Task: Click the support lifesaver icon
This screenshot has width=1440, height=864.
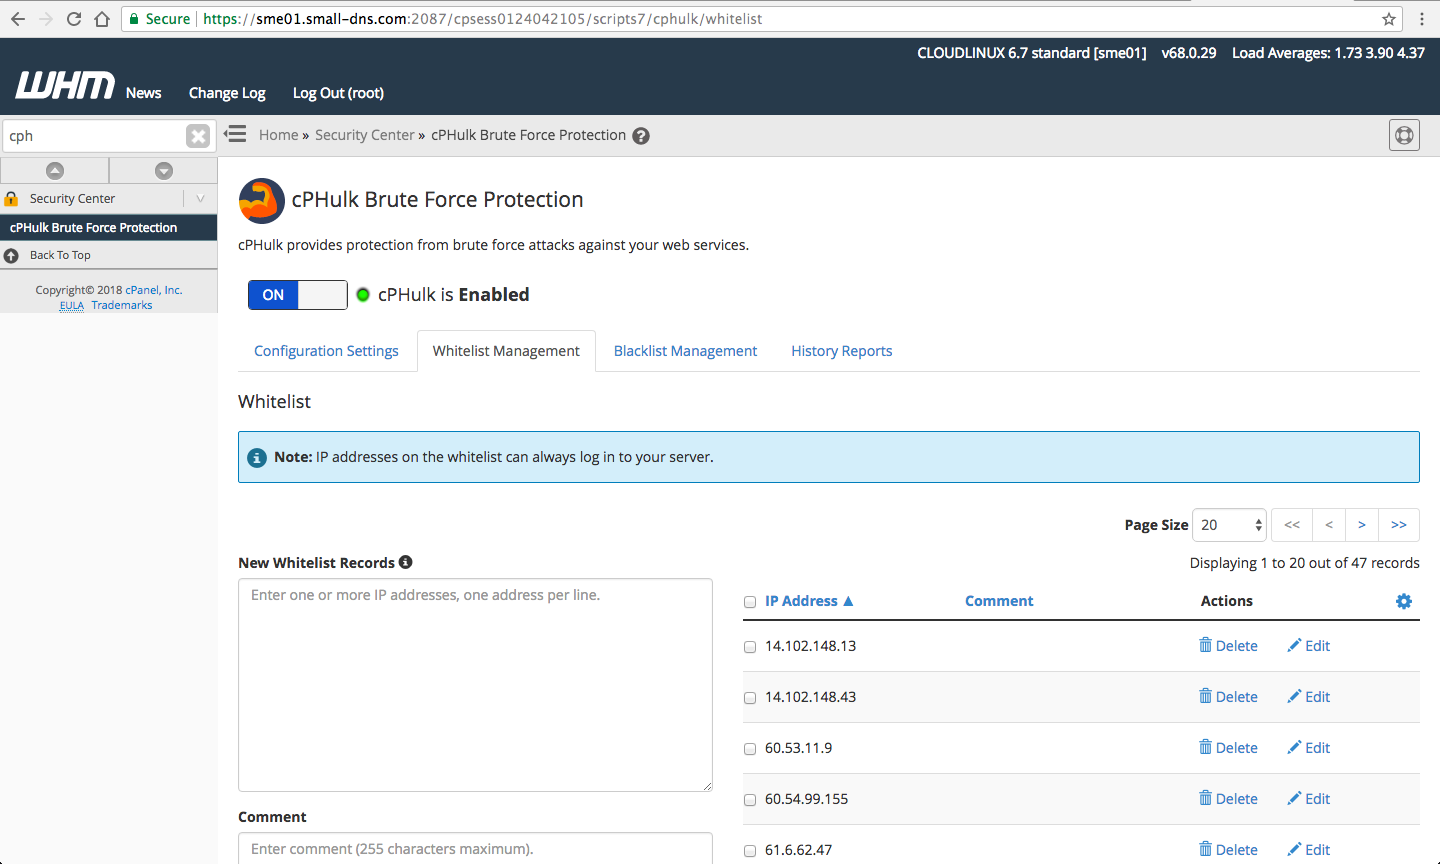Action: pyautogui.click(x=1404, y=135)
